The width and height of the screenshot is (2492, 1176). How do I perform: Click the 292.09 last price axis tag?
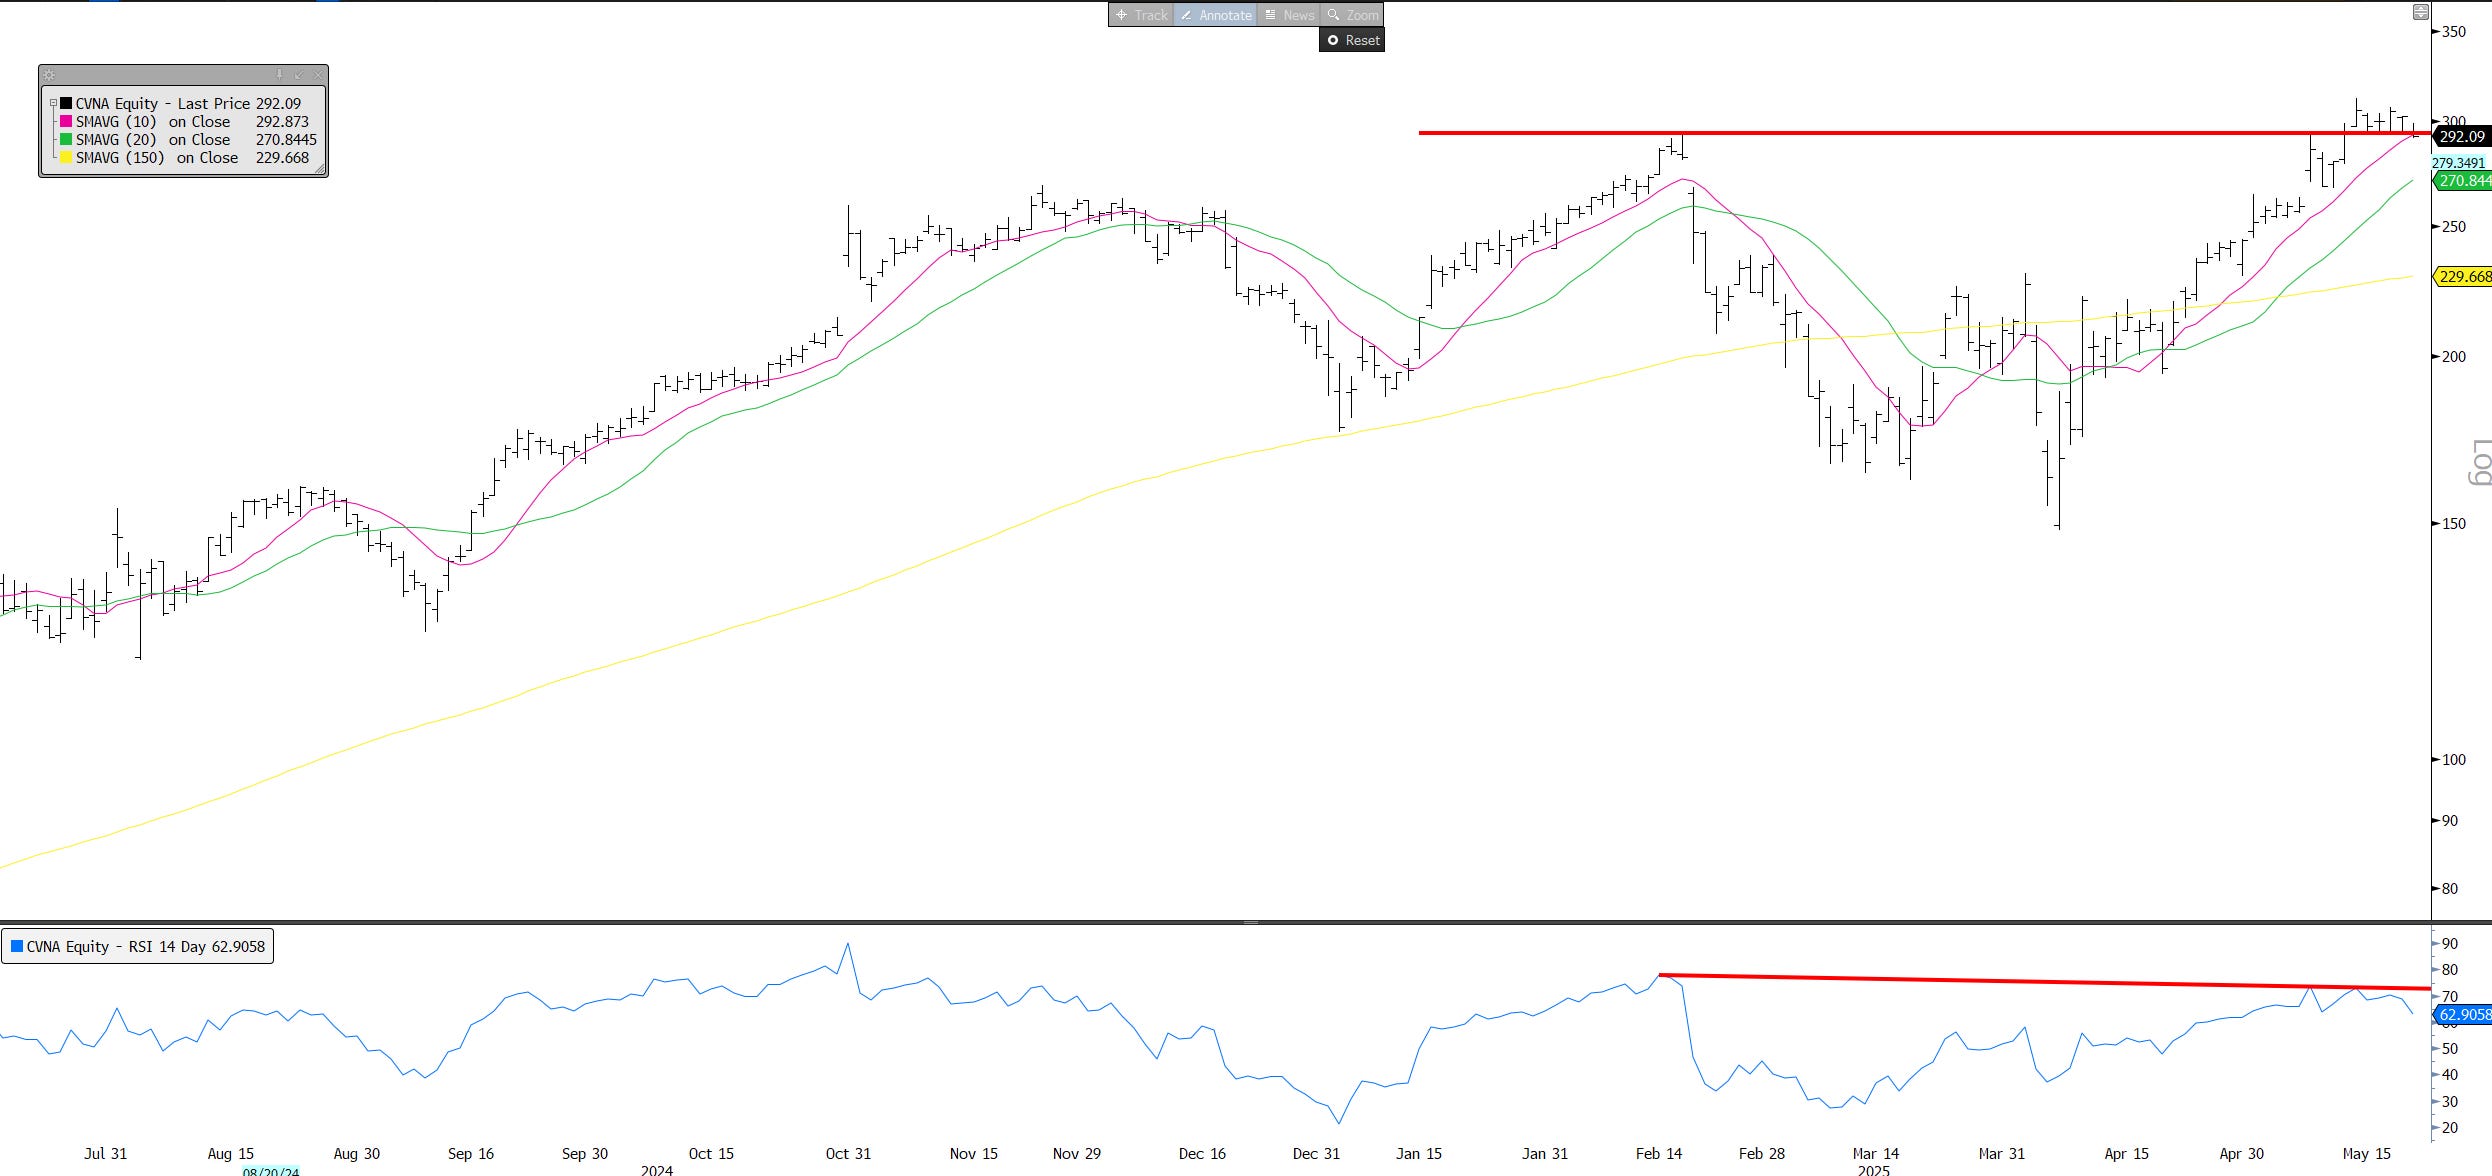2461,137
